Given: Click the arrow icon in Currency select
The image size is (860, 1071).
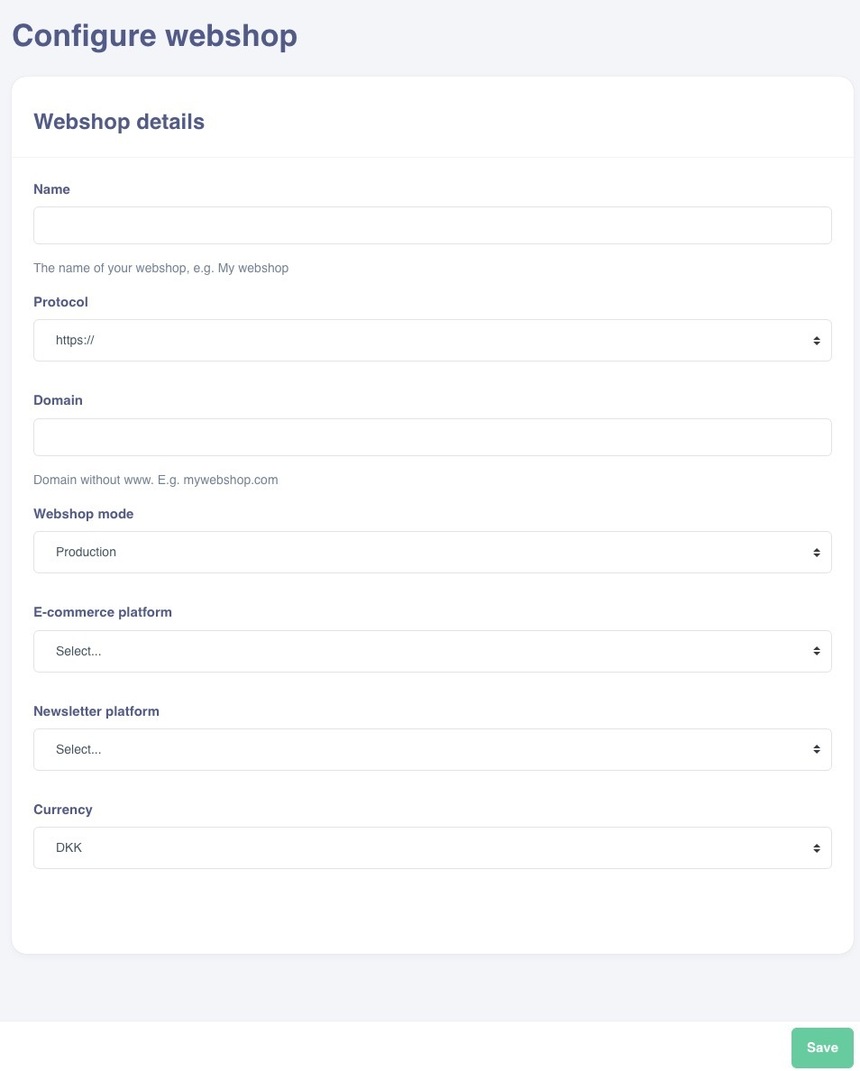Looking at the screenshot, I should coord(816,849).
